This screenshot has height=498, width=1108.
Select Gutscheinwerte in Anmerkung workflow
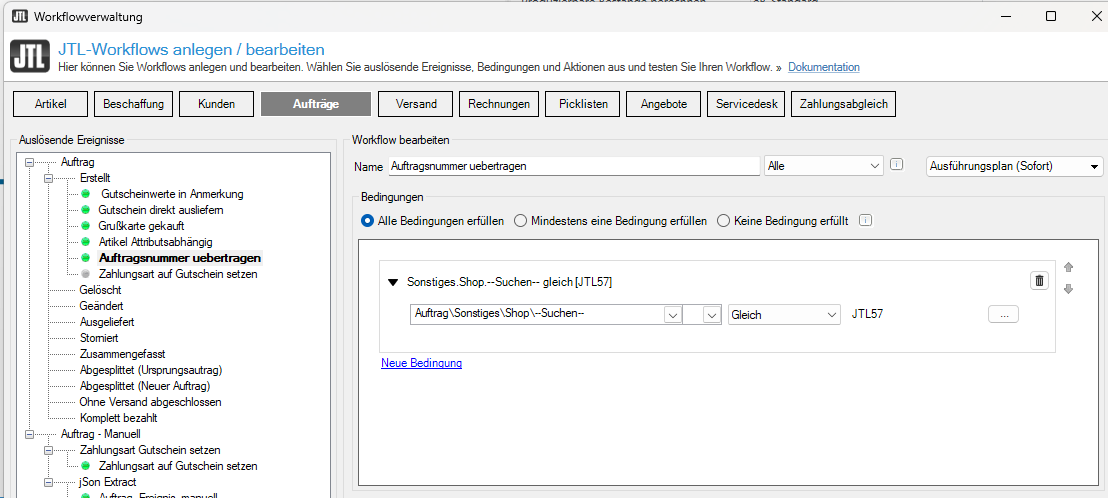(x=172, y=194)
